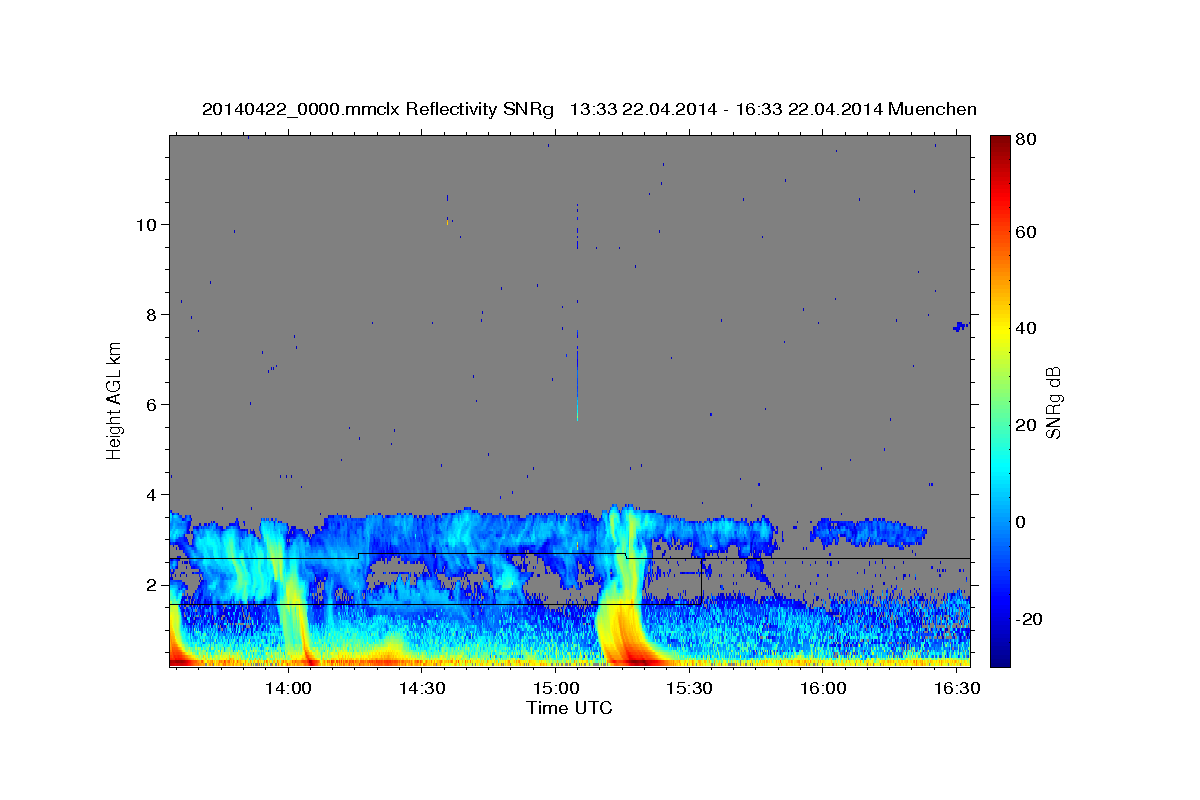Click the 'Height AGL km' y-axis label
Viewport: 1200px width, 800px height.
pyautogui.click(x=114, y=400)
